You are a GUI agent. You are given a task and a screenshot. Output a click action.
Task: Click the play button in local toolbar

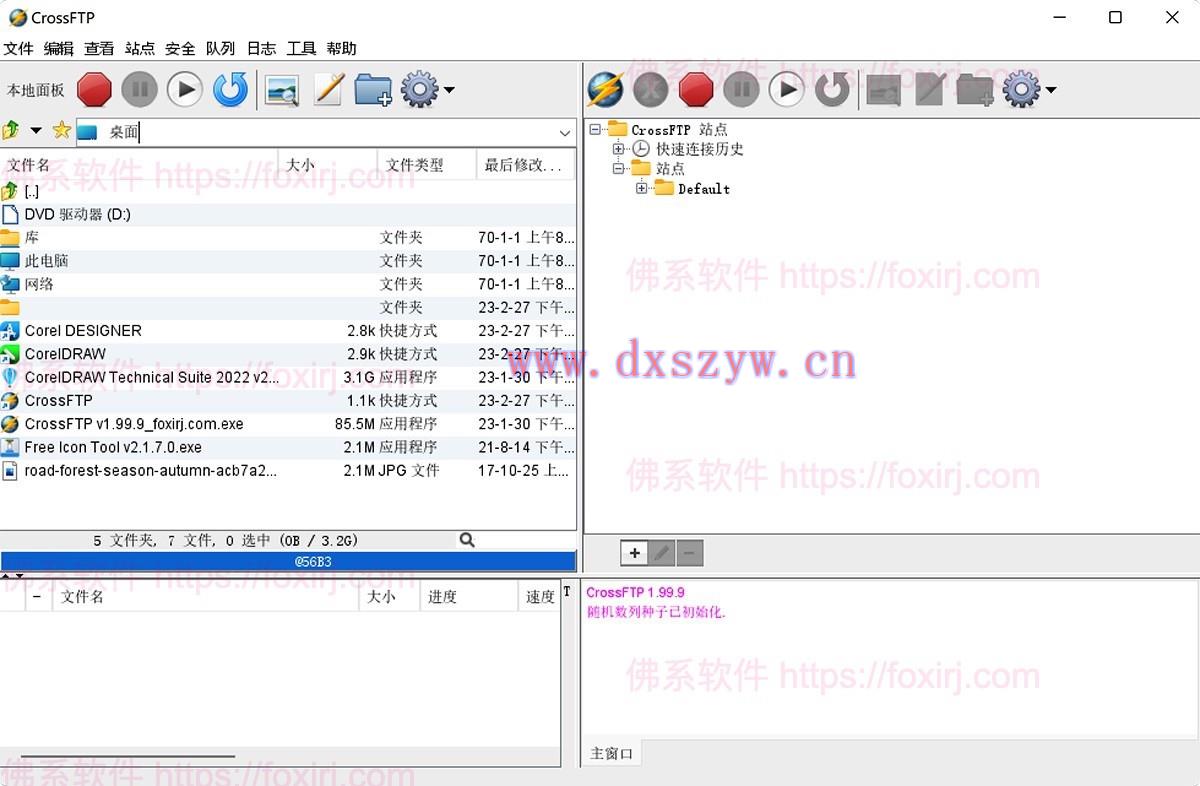[185, 90]
